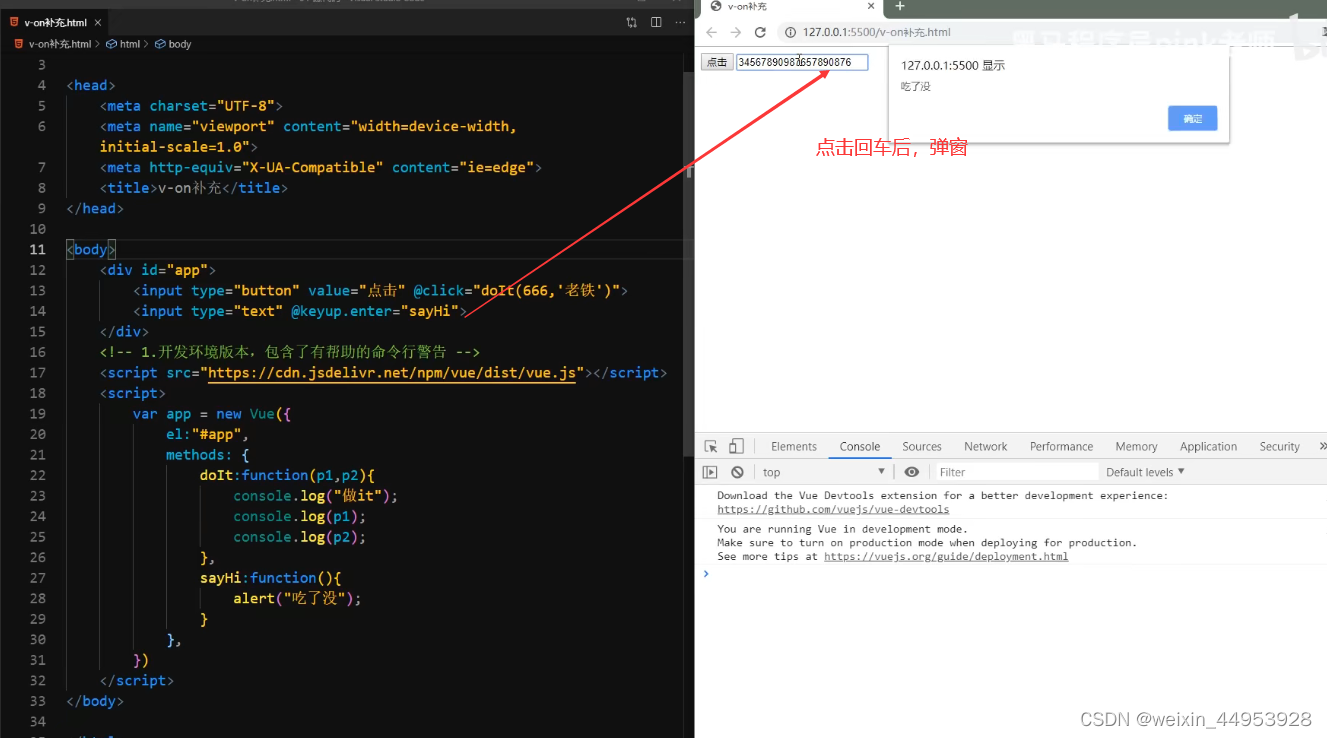Viewport: 1327px width, 738px height.
Task: Click the compare changes icon in VS Code
Action: click(x=631, y=22)
